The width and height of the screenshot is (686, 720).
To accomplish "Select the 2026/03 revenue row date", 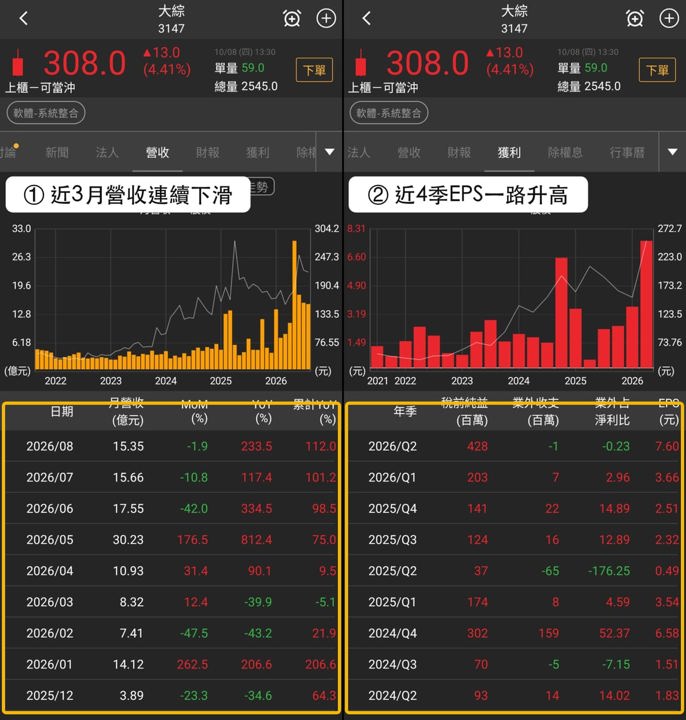I will click(50, 602).
